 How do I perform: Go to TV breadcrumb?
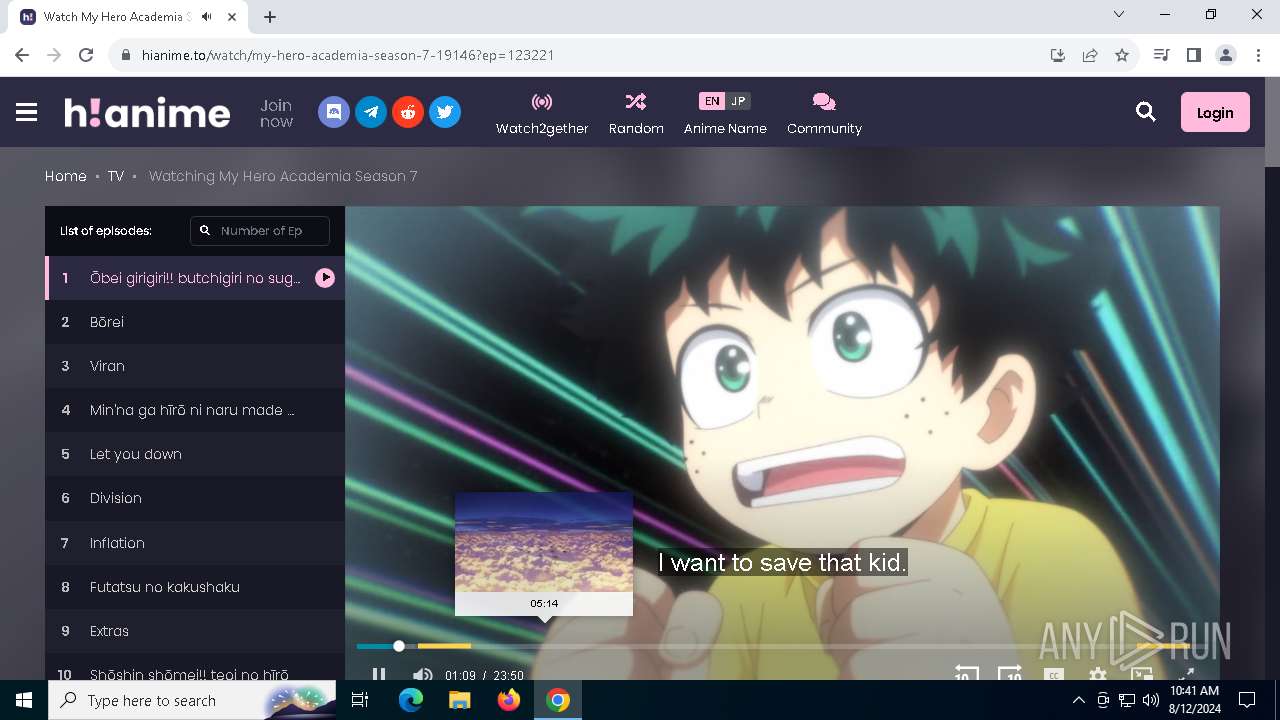(116, 176)
